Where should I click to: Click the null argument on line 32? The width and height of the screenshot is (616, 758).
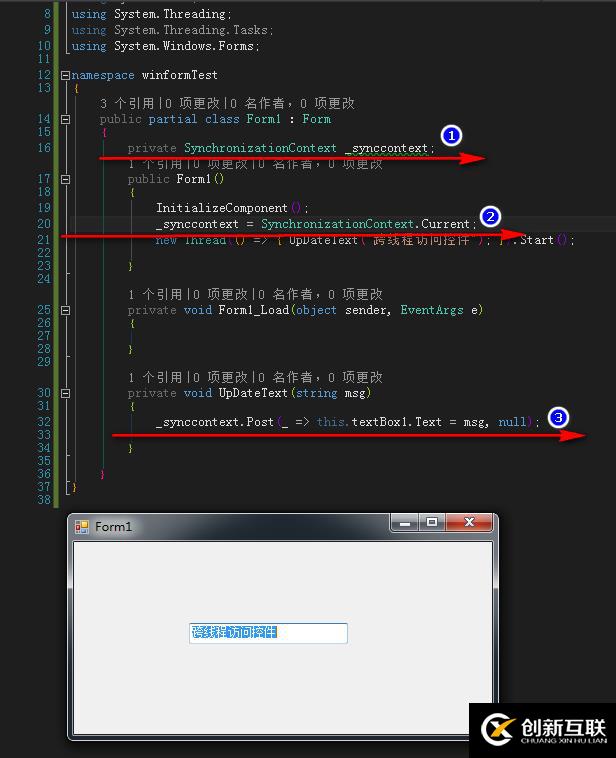point(512,422)
